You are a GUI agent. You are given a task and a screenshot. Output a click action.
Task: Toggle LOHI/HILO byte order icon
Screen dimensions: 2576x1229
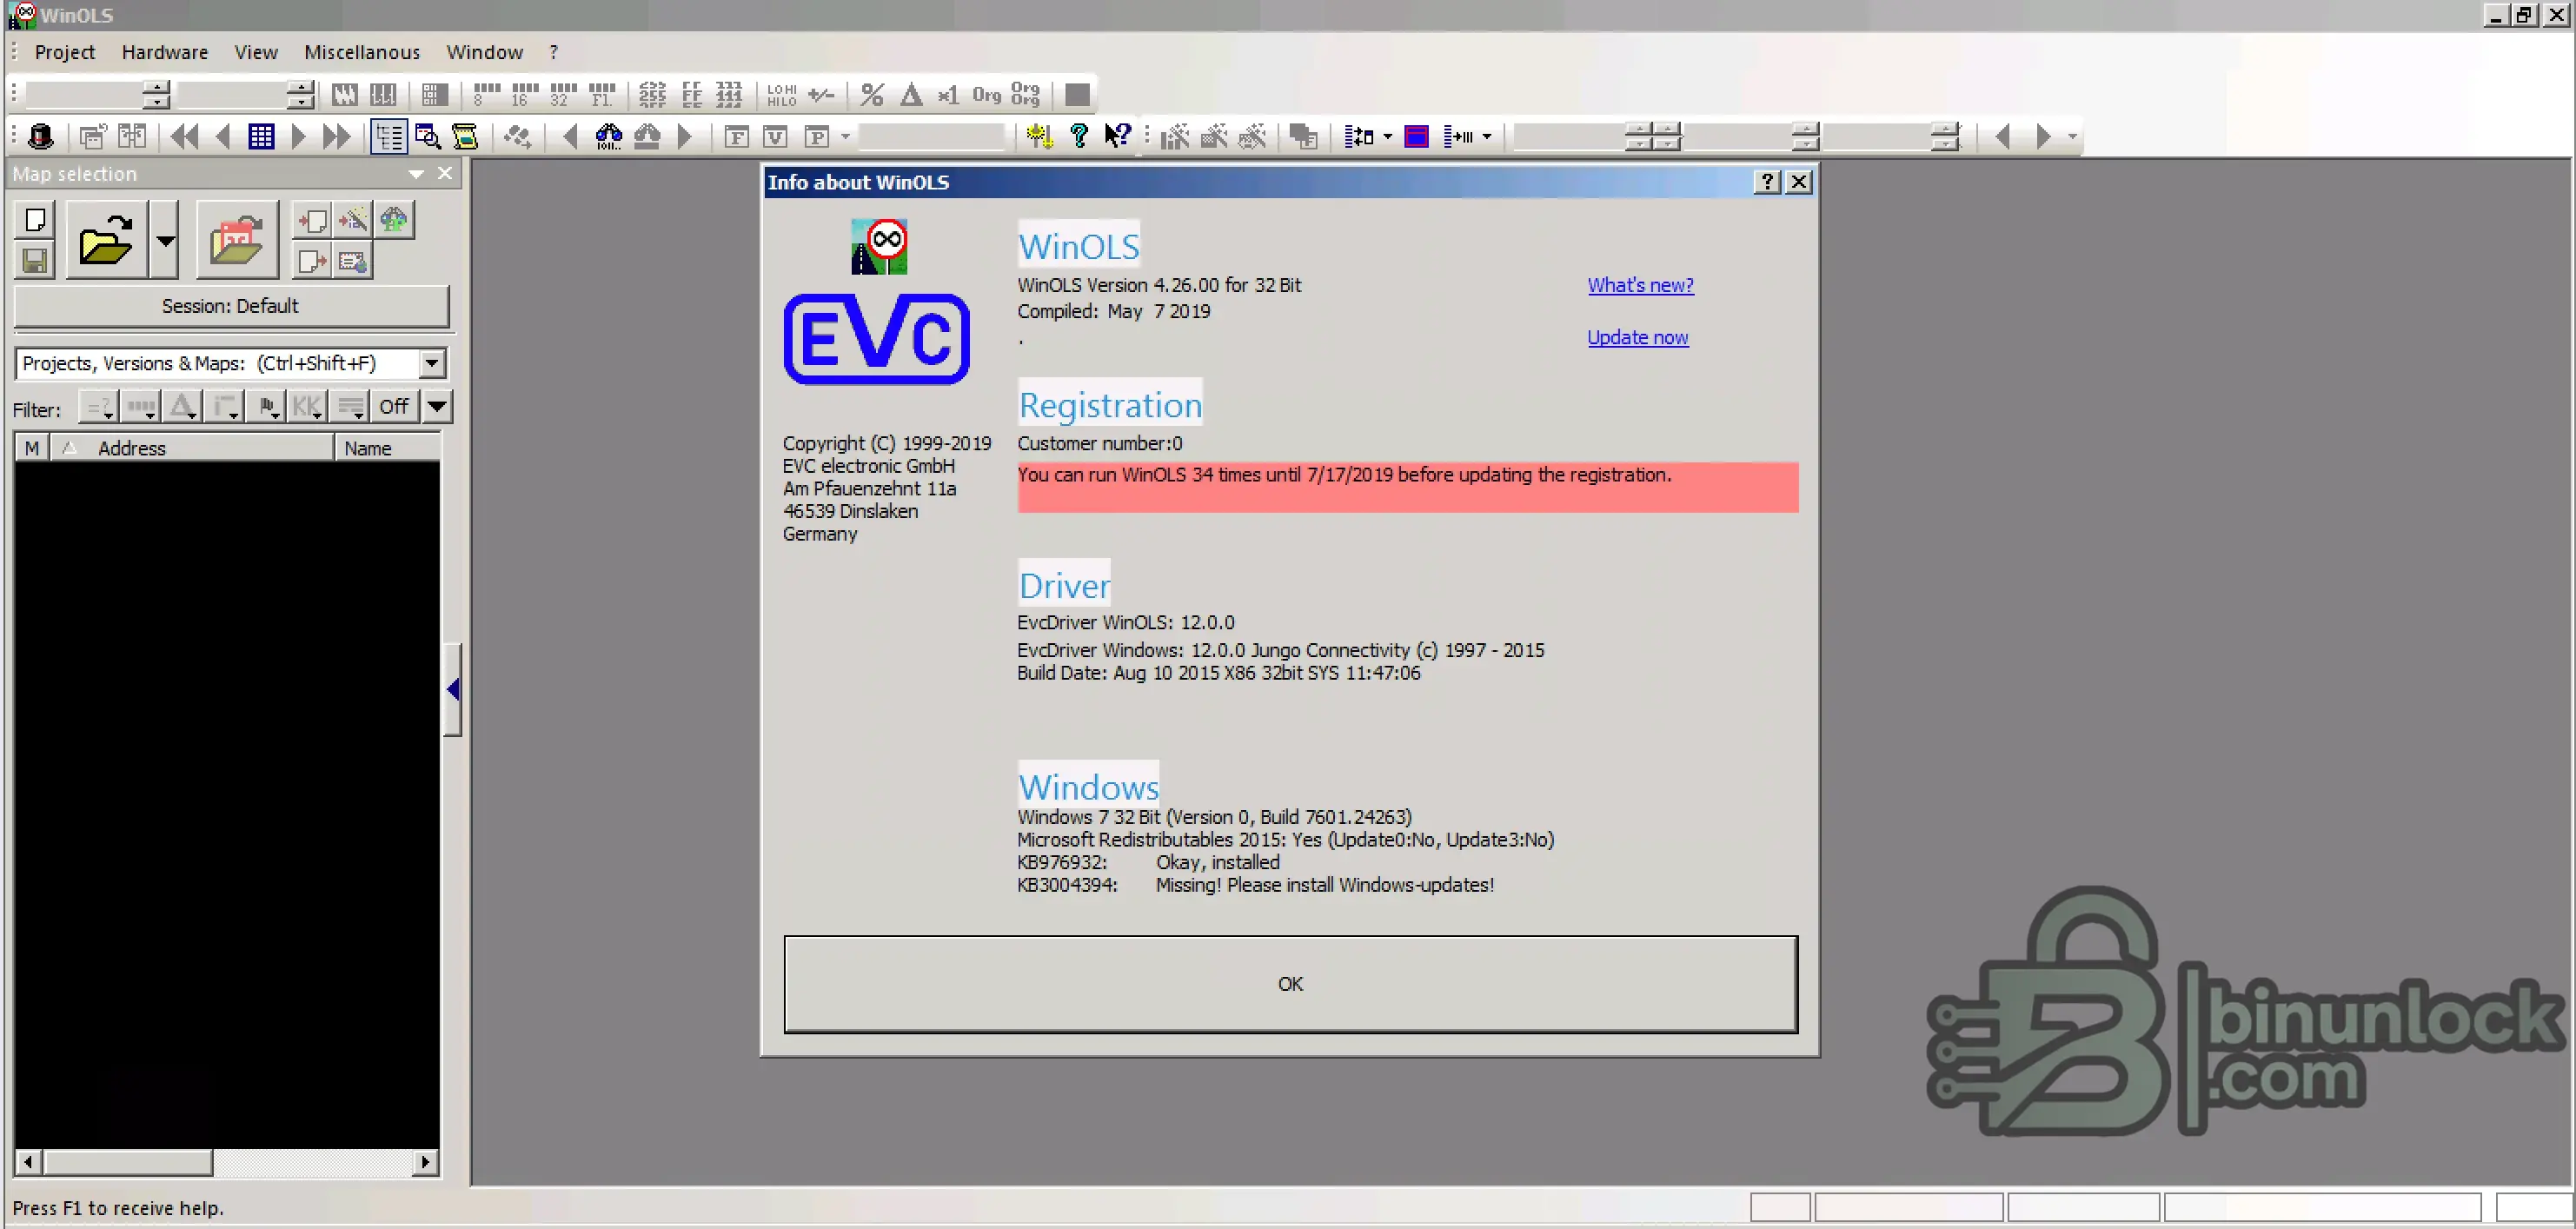[781, 95]
